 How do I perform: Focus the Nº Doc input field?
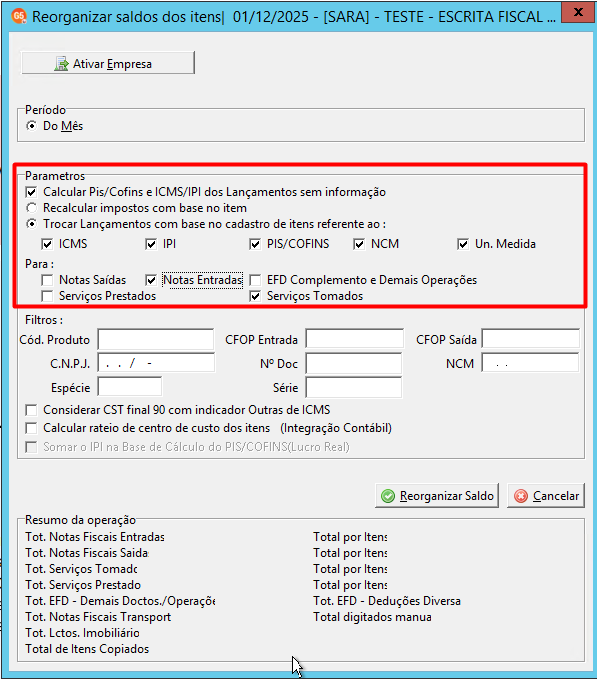[x=354, y=363]
